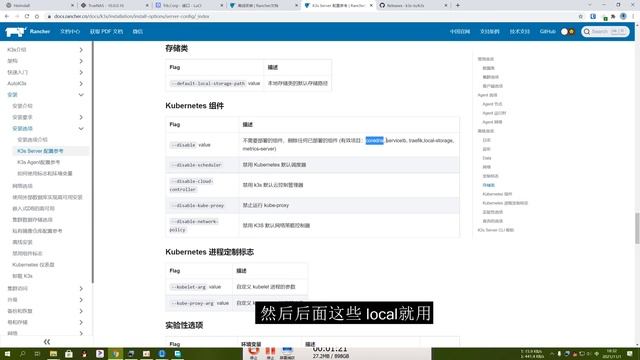Toggle the dark/light theme switch
Viewport: 640px width, 360px height.
coord(567,31)
